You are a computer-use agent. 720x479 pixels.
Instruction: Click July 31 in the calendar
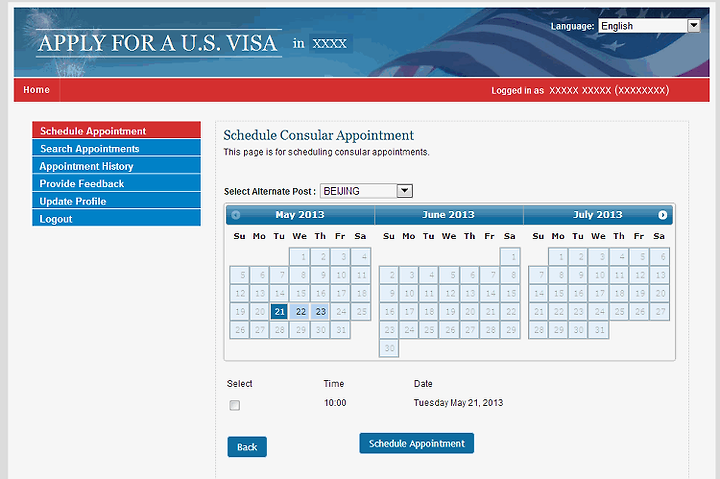pos(599,330)
